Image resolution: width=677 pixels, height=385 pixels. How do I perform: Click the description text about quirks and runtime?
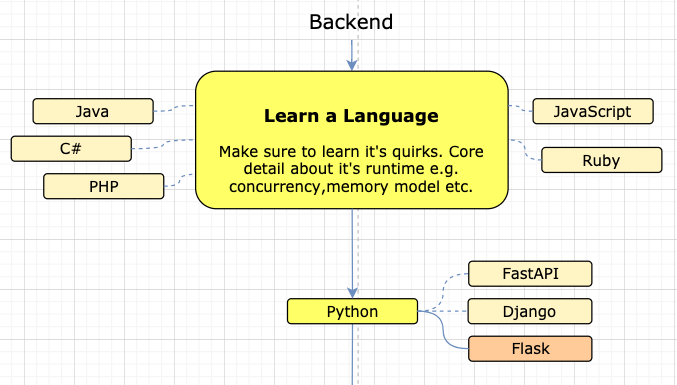tap(351, 169)
